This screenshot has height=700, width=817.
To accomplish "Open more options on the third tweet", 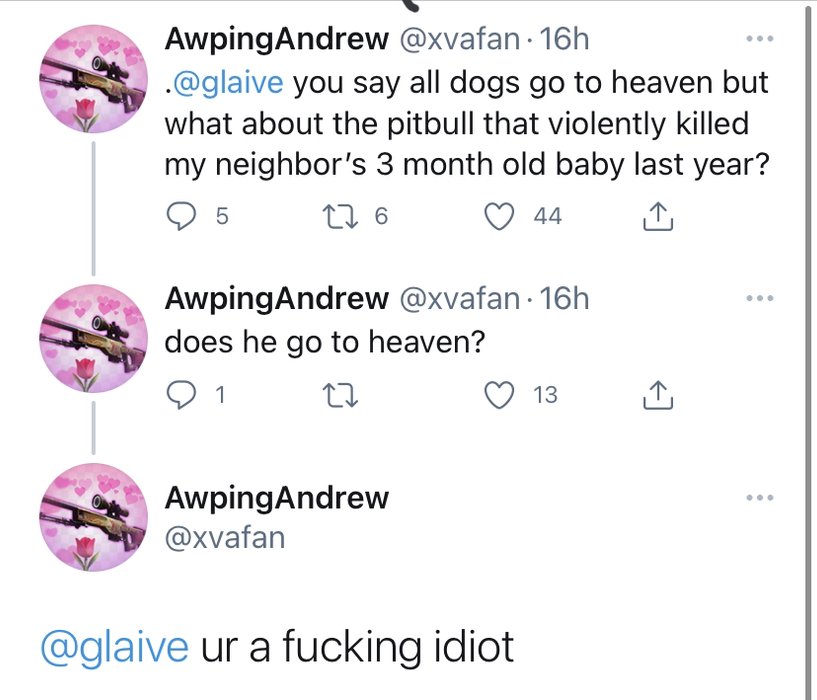I will [760, 497].
